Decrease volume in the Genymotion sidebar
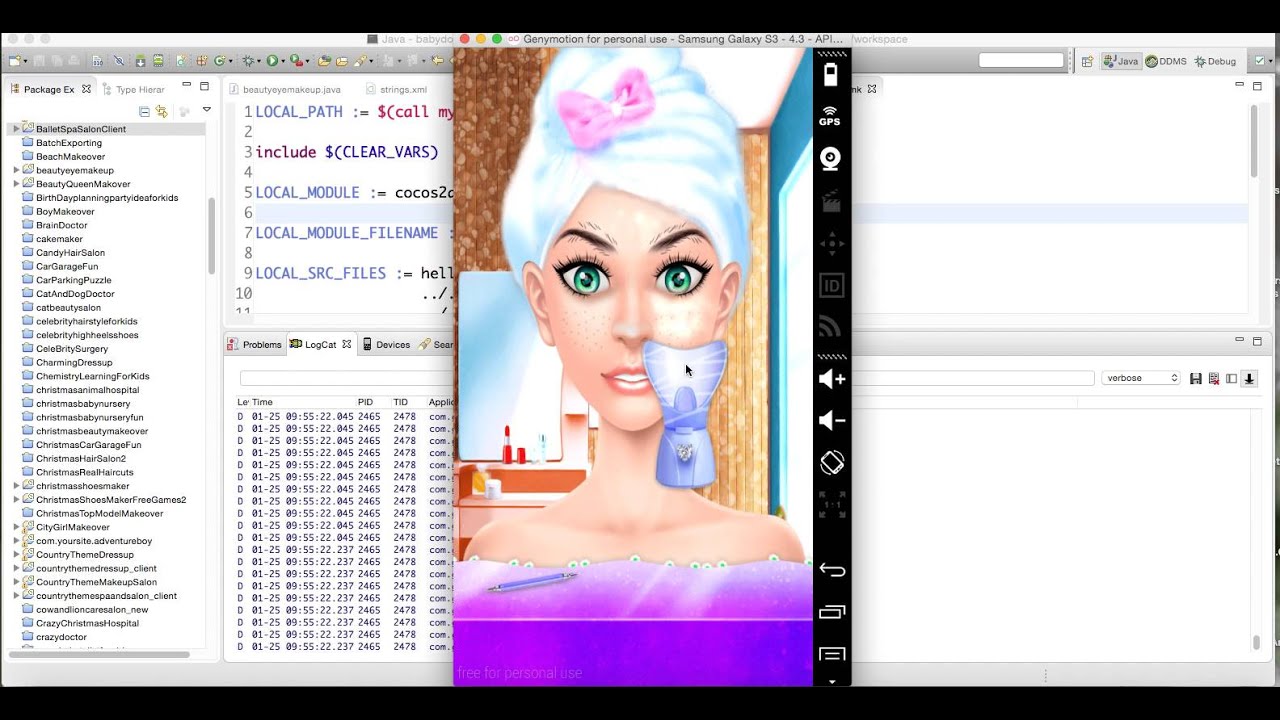 832,421
